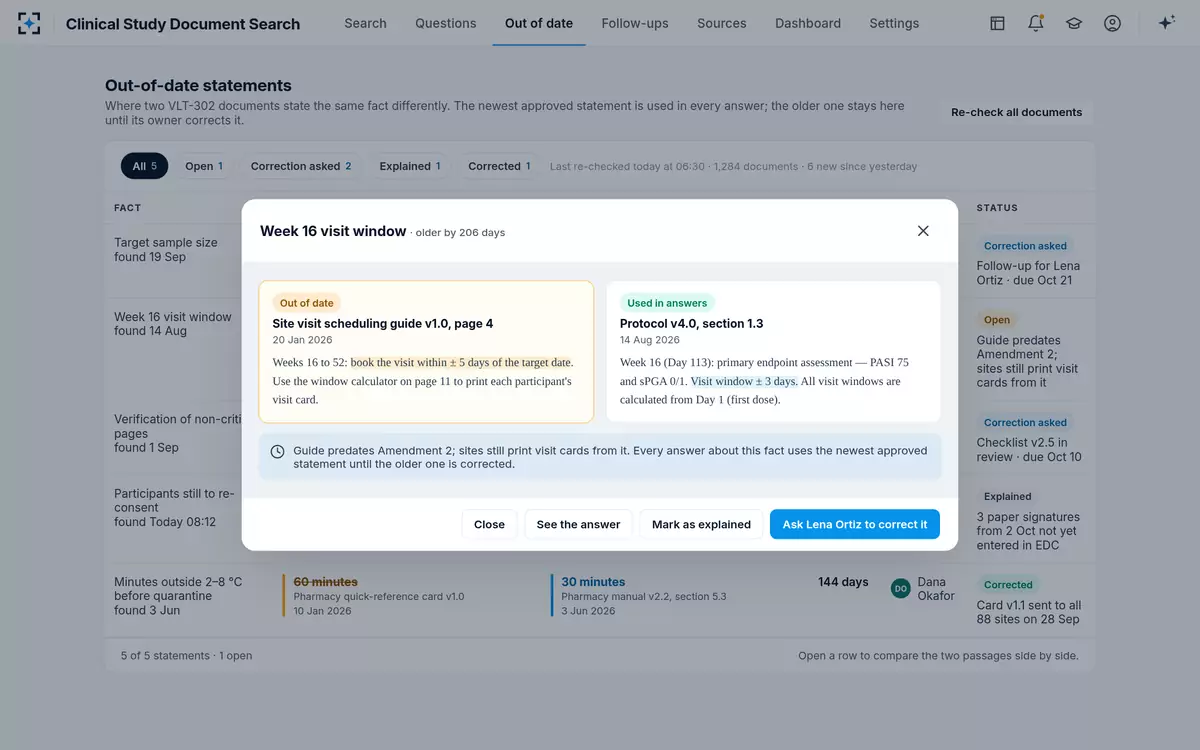Open the user profile icon

pos(1112,23)
